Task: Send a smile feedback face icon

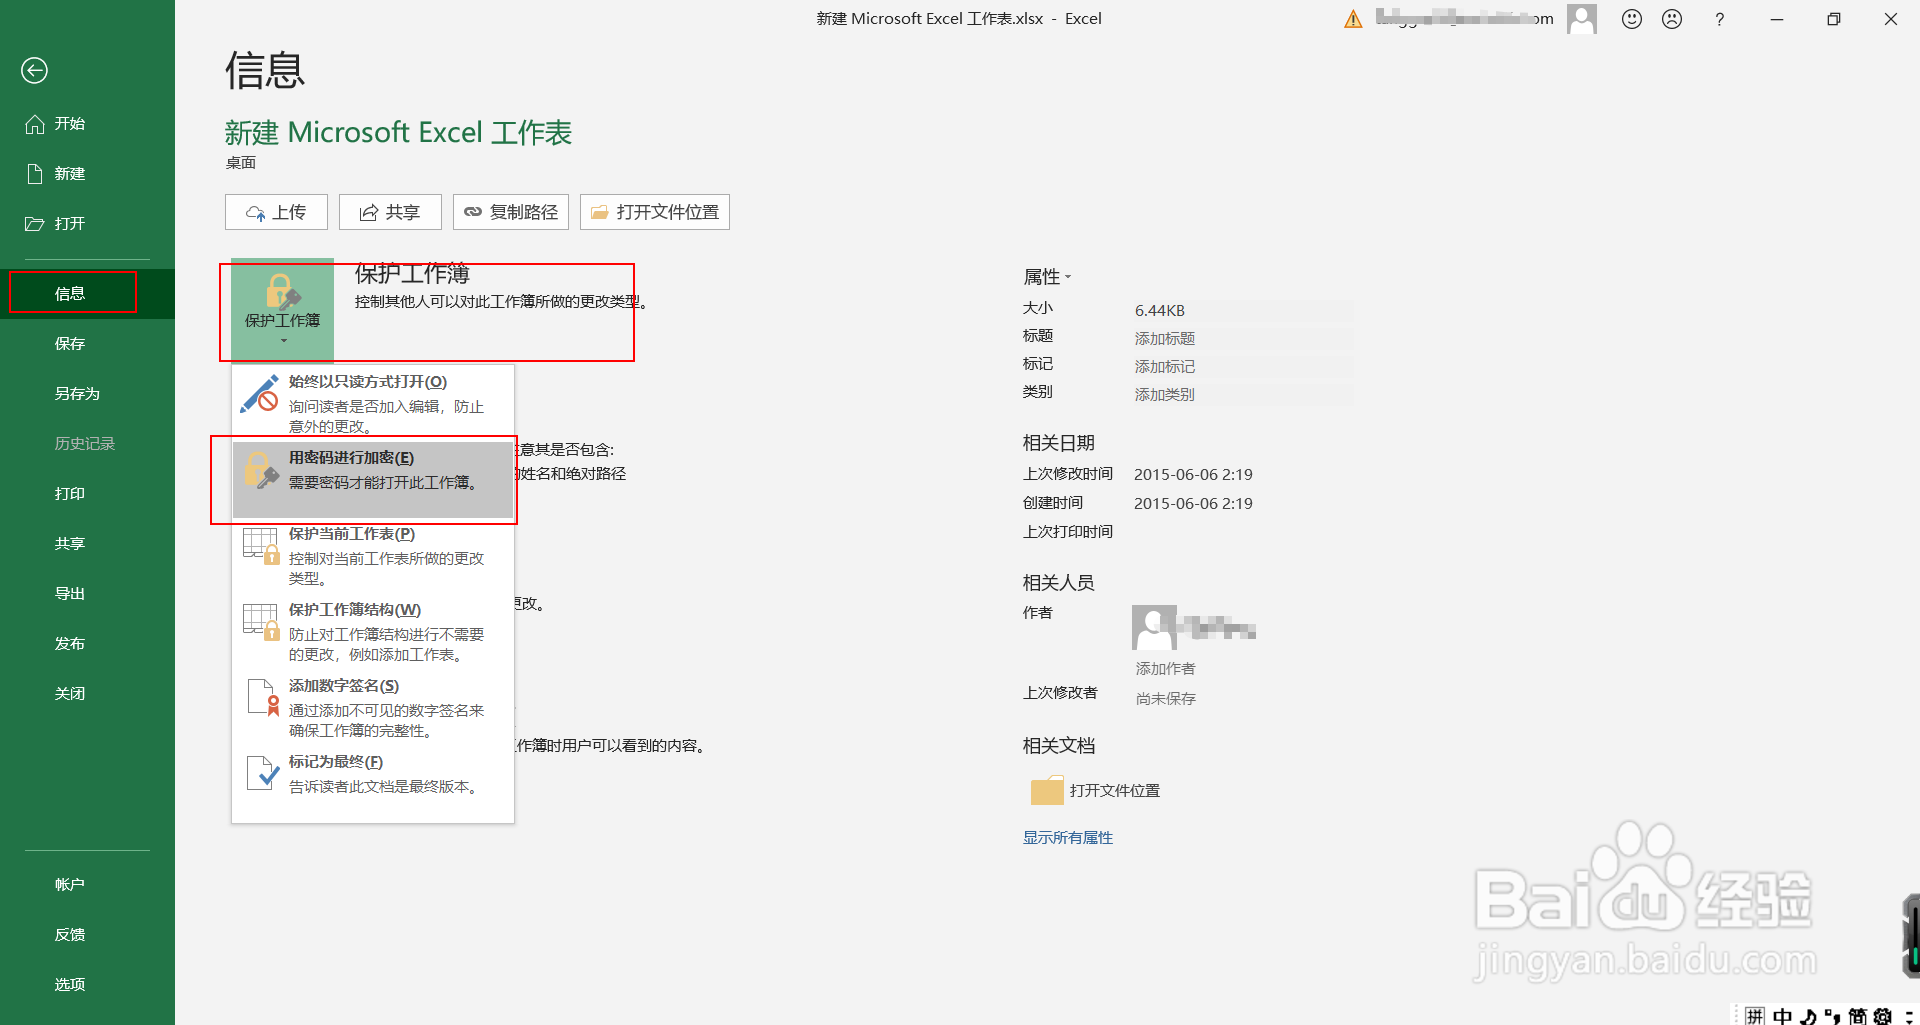Action: (x=1632, y=19)
